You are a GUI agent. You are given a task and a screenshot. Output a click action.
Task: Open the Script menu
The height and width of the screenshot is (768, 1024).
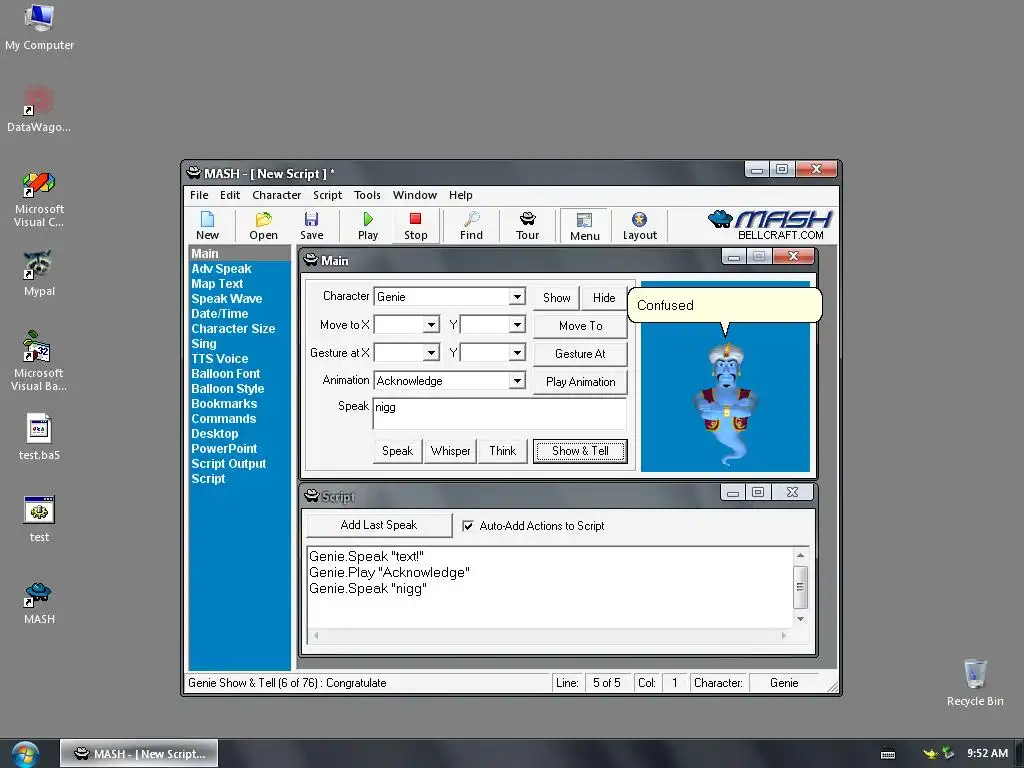tap(327, 195)
